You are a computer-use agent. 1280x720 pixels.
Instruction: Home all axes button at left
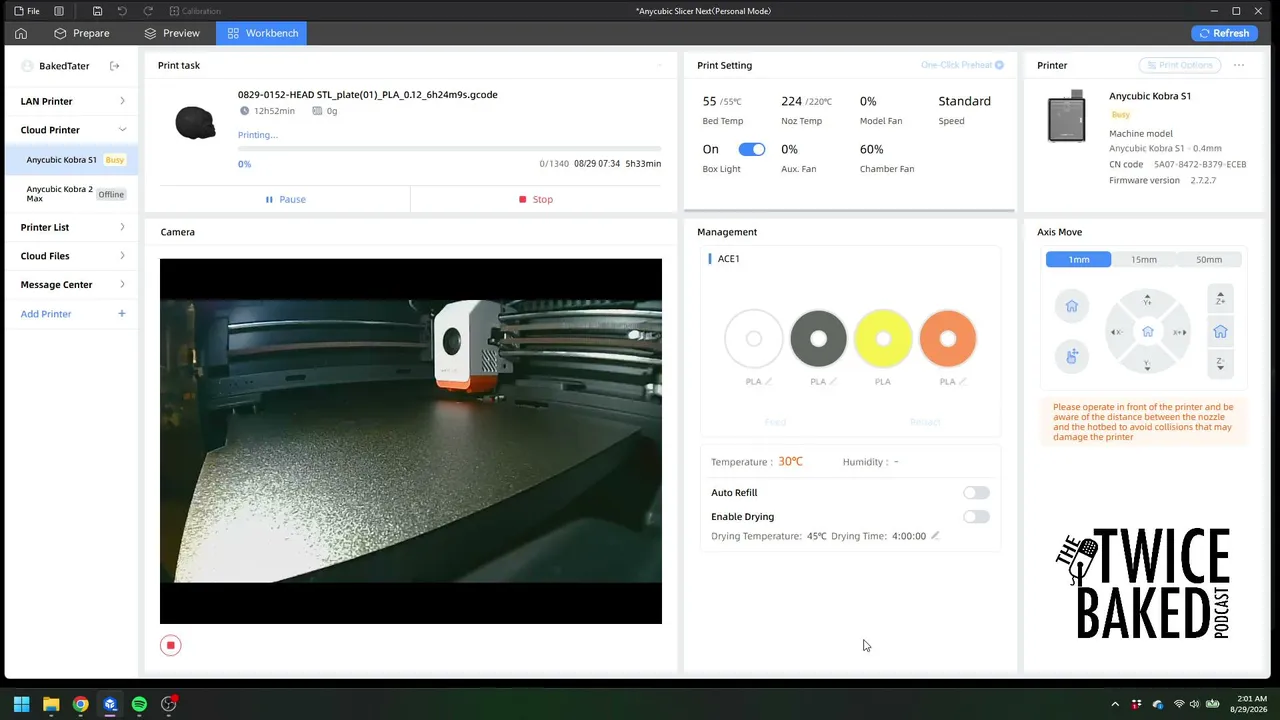pos(1072,306)
